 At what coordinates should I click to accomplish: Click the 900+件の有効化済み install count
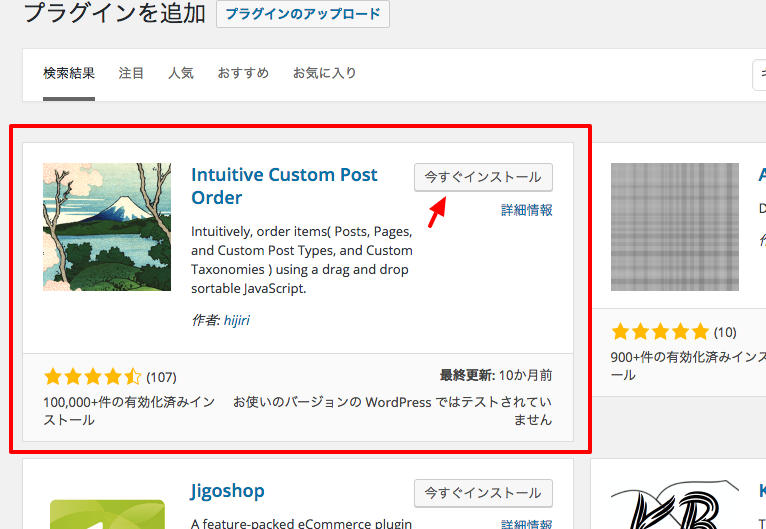pos(688,366)
